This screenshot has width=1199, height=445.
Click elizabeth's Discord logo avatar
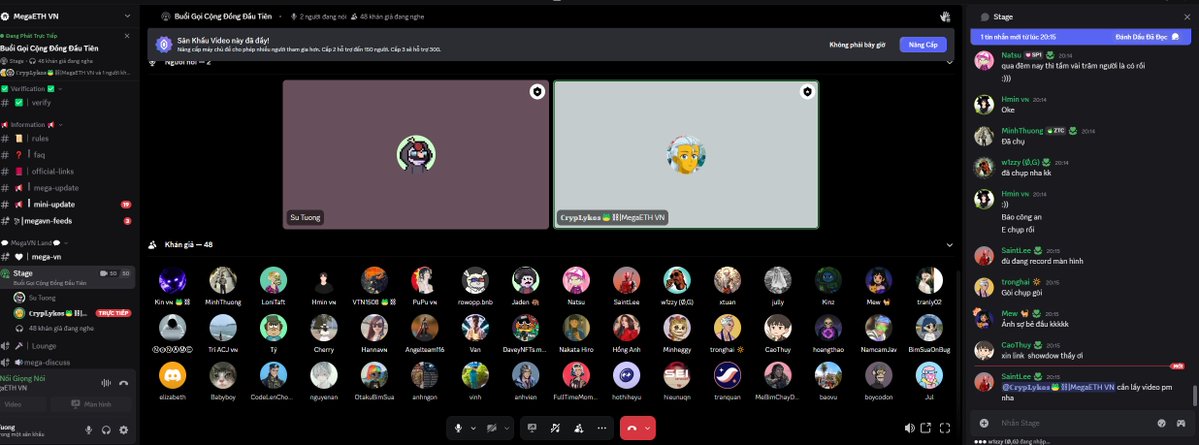pos(172,375)
